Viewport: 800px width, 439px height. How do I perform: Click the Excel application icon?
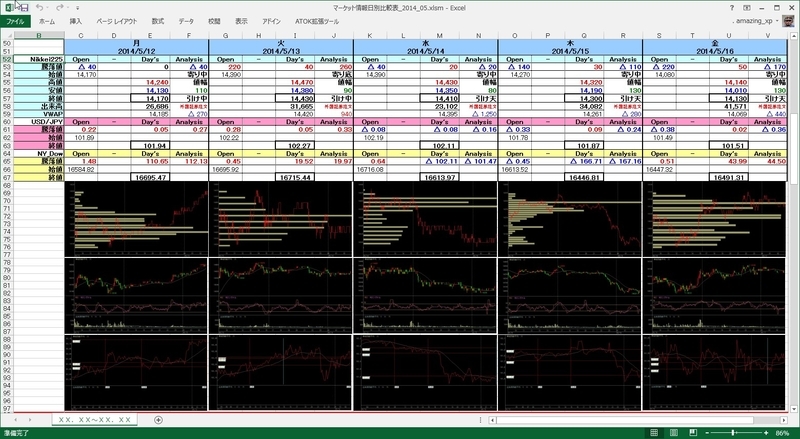click(x=8, y=8)
